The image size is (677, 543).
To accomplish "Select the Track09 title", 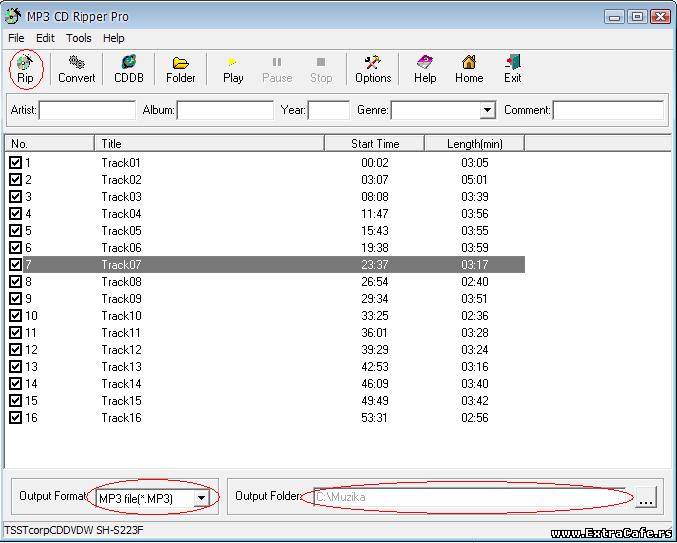I will tap(121, 299).
